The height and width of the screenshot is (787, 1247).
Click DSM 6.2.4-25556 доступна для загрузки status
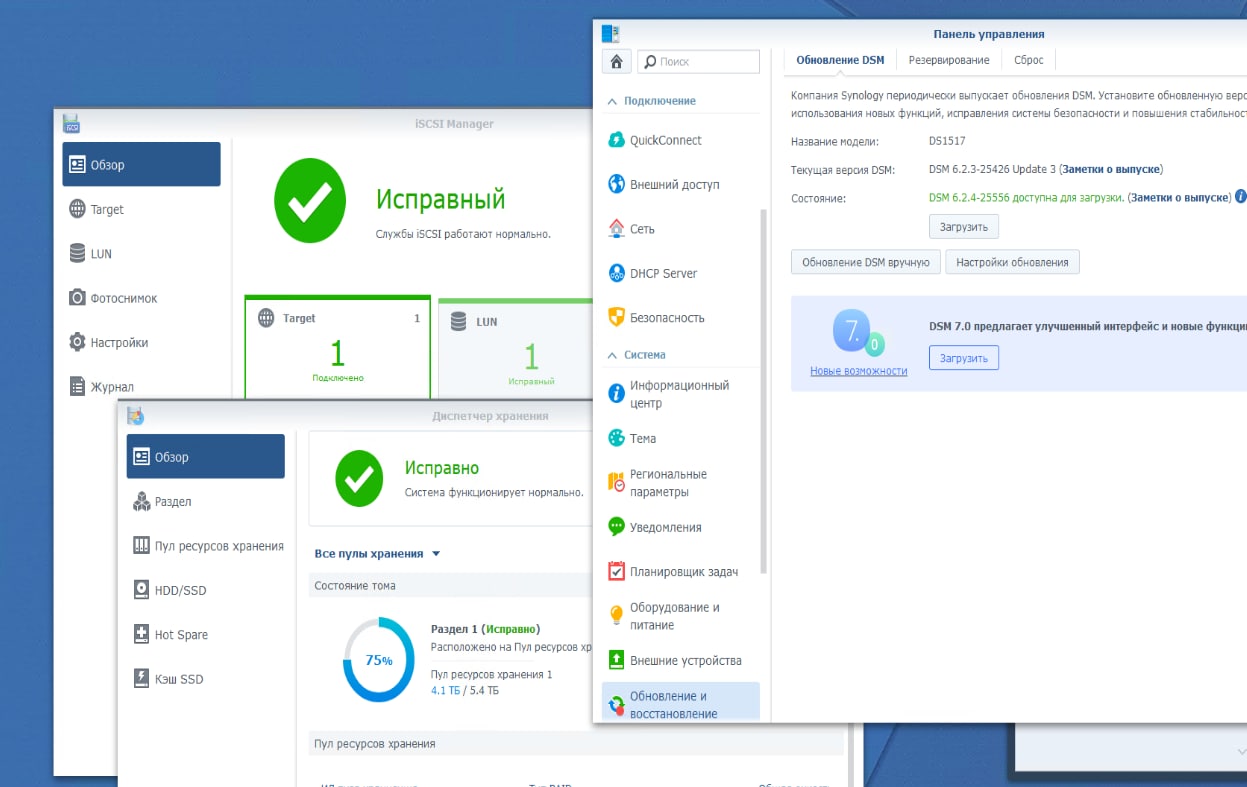pyautogui.click(x=1026, y=197)
